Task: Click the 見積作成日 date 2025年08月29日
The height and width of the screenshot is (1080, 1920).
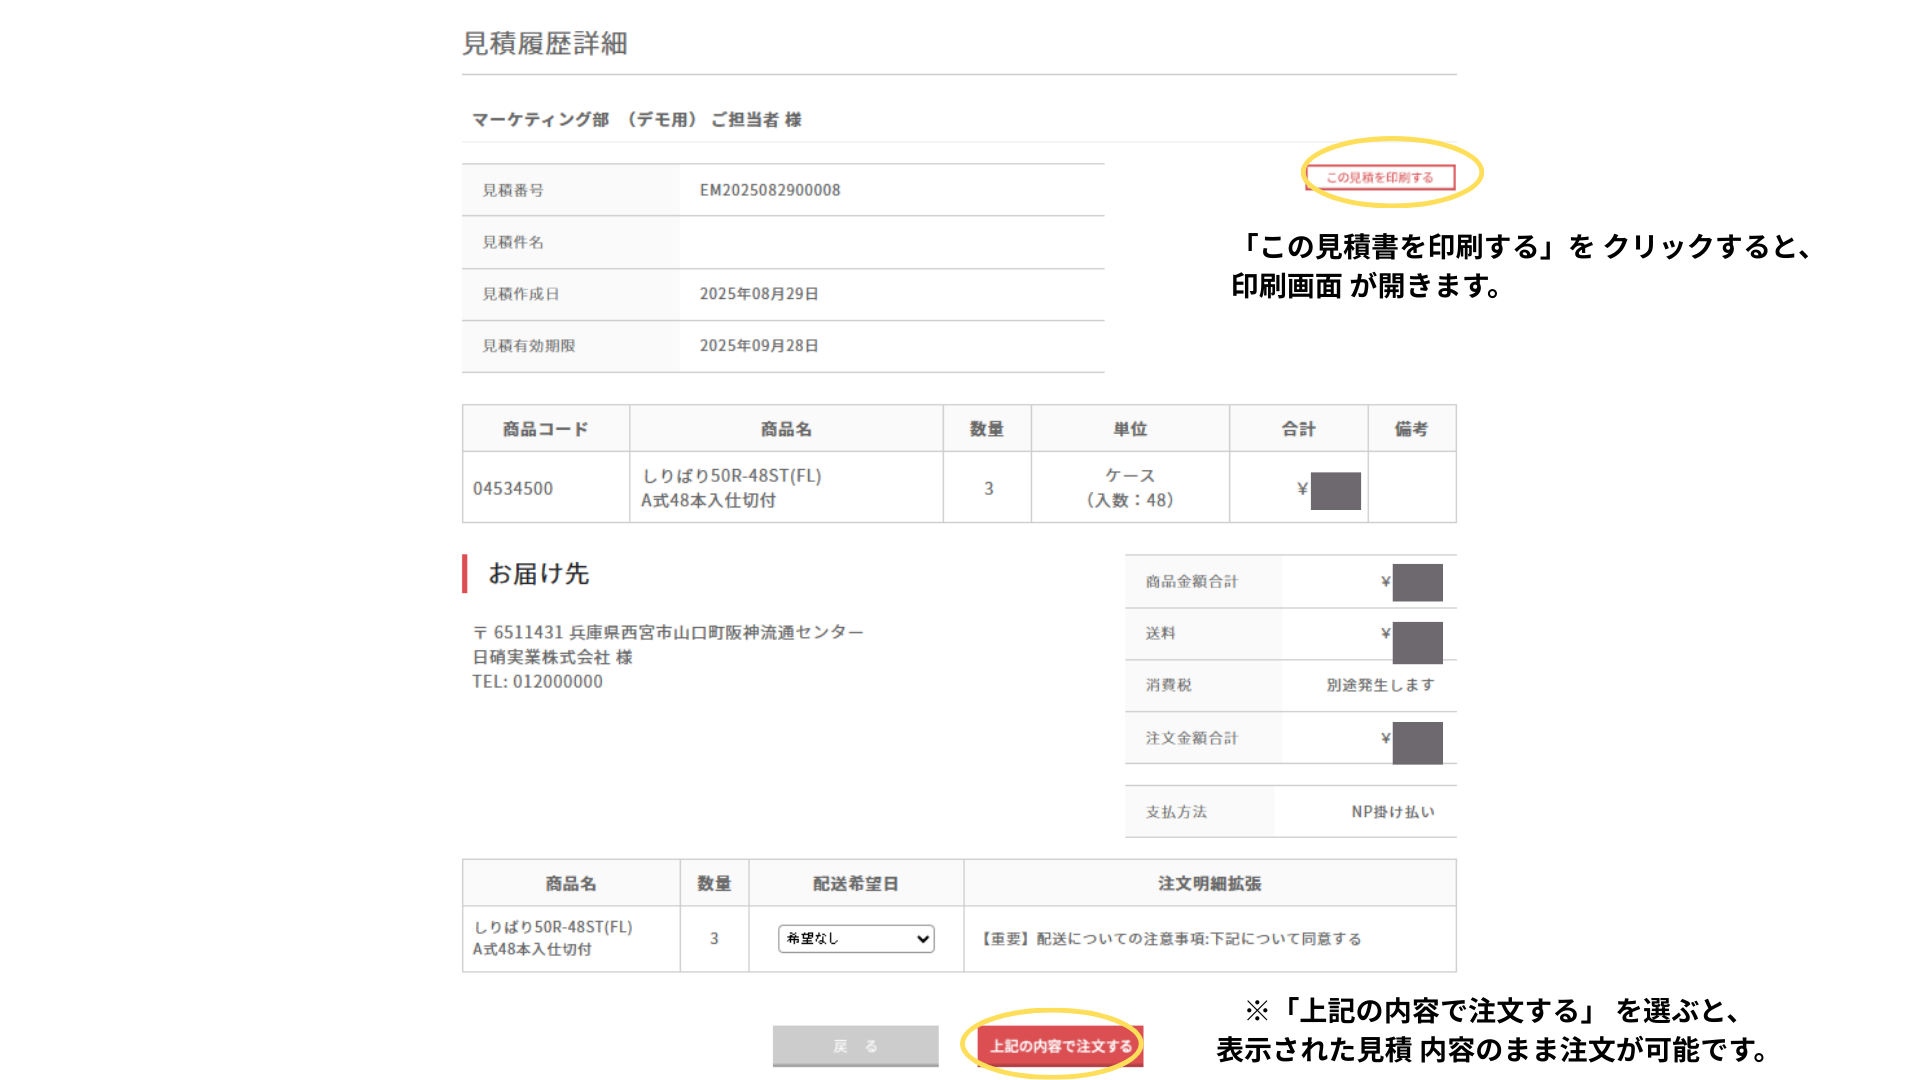Action: [x=759, y=294]
